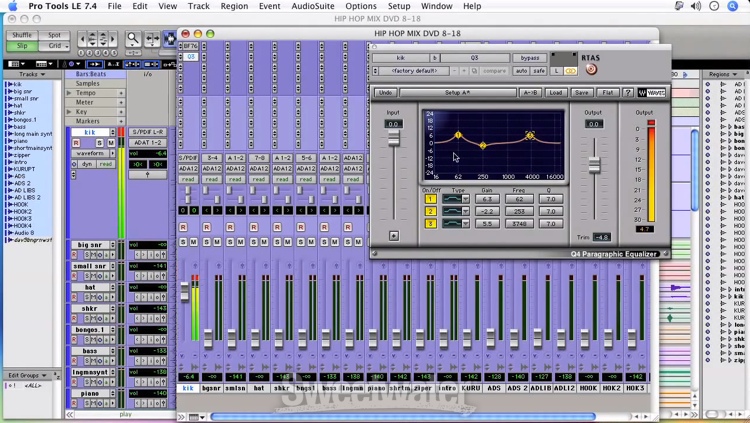
Task: Click EQ band 2 node on graph
Action: click(x=483, y=145)
